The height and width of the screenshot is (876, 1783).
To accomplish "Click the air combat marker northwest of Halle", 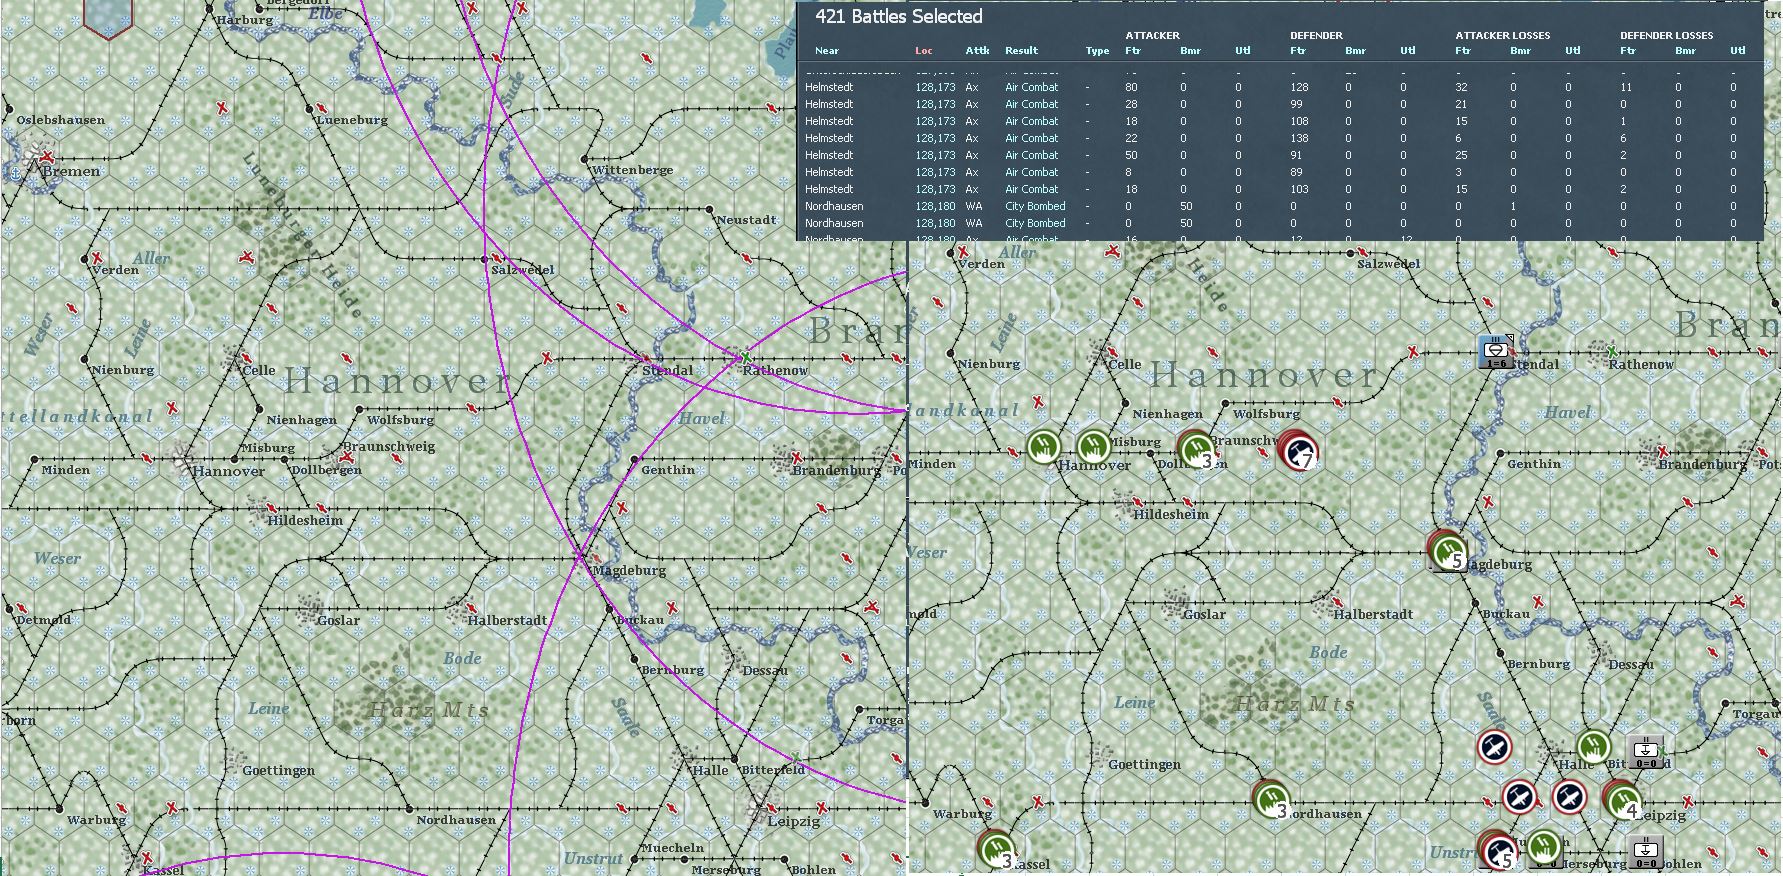I will pyautogui.click(x=1494, y=747).
